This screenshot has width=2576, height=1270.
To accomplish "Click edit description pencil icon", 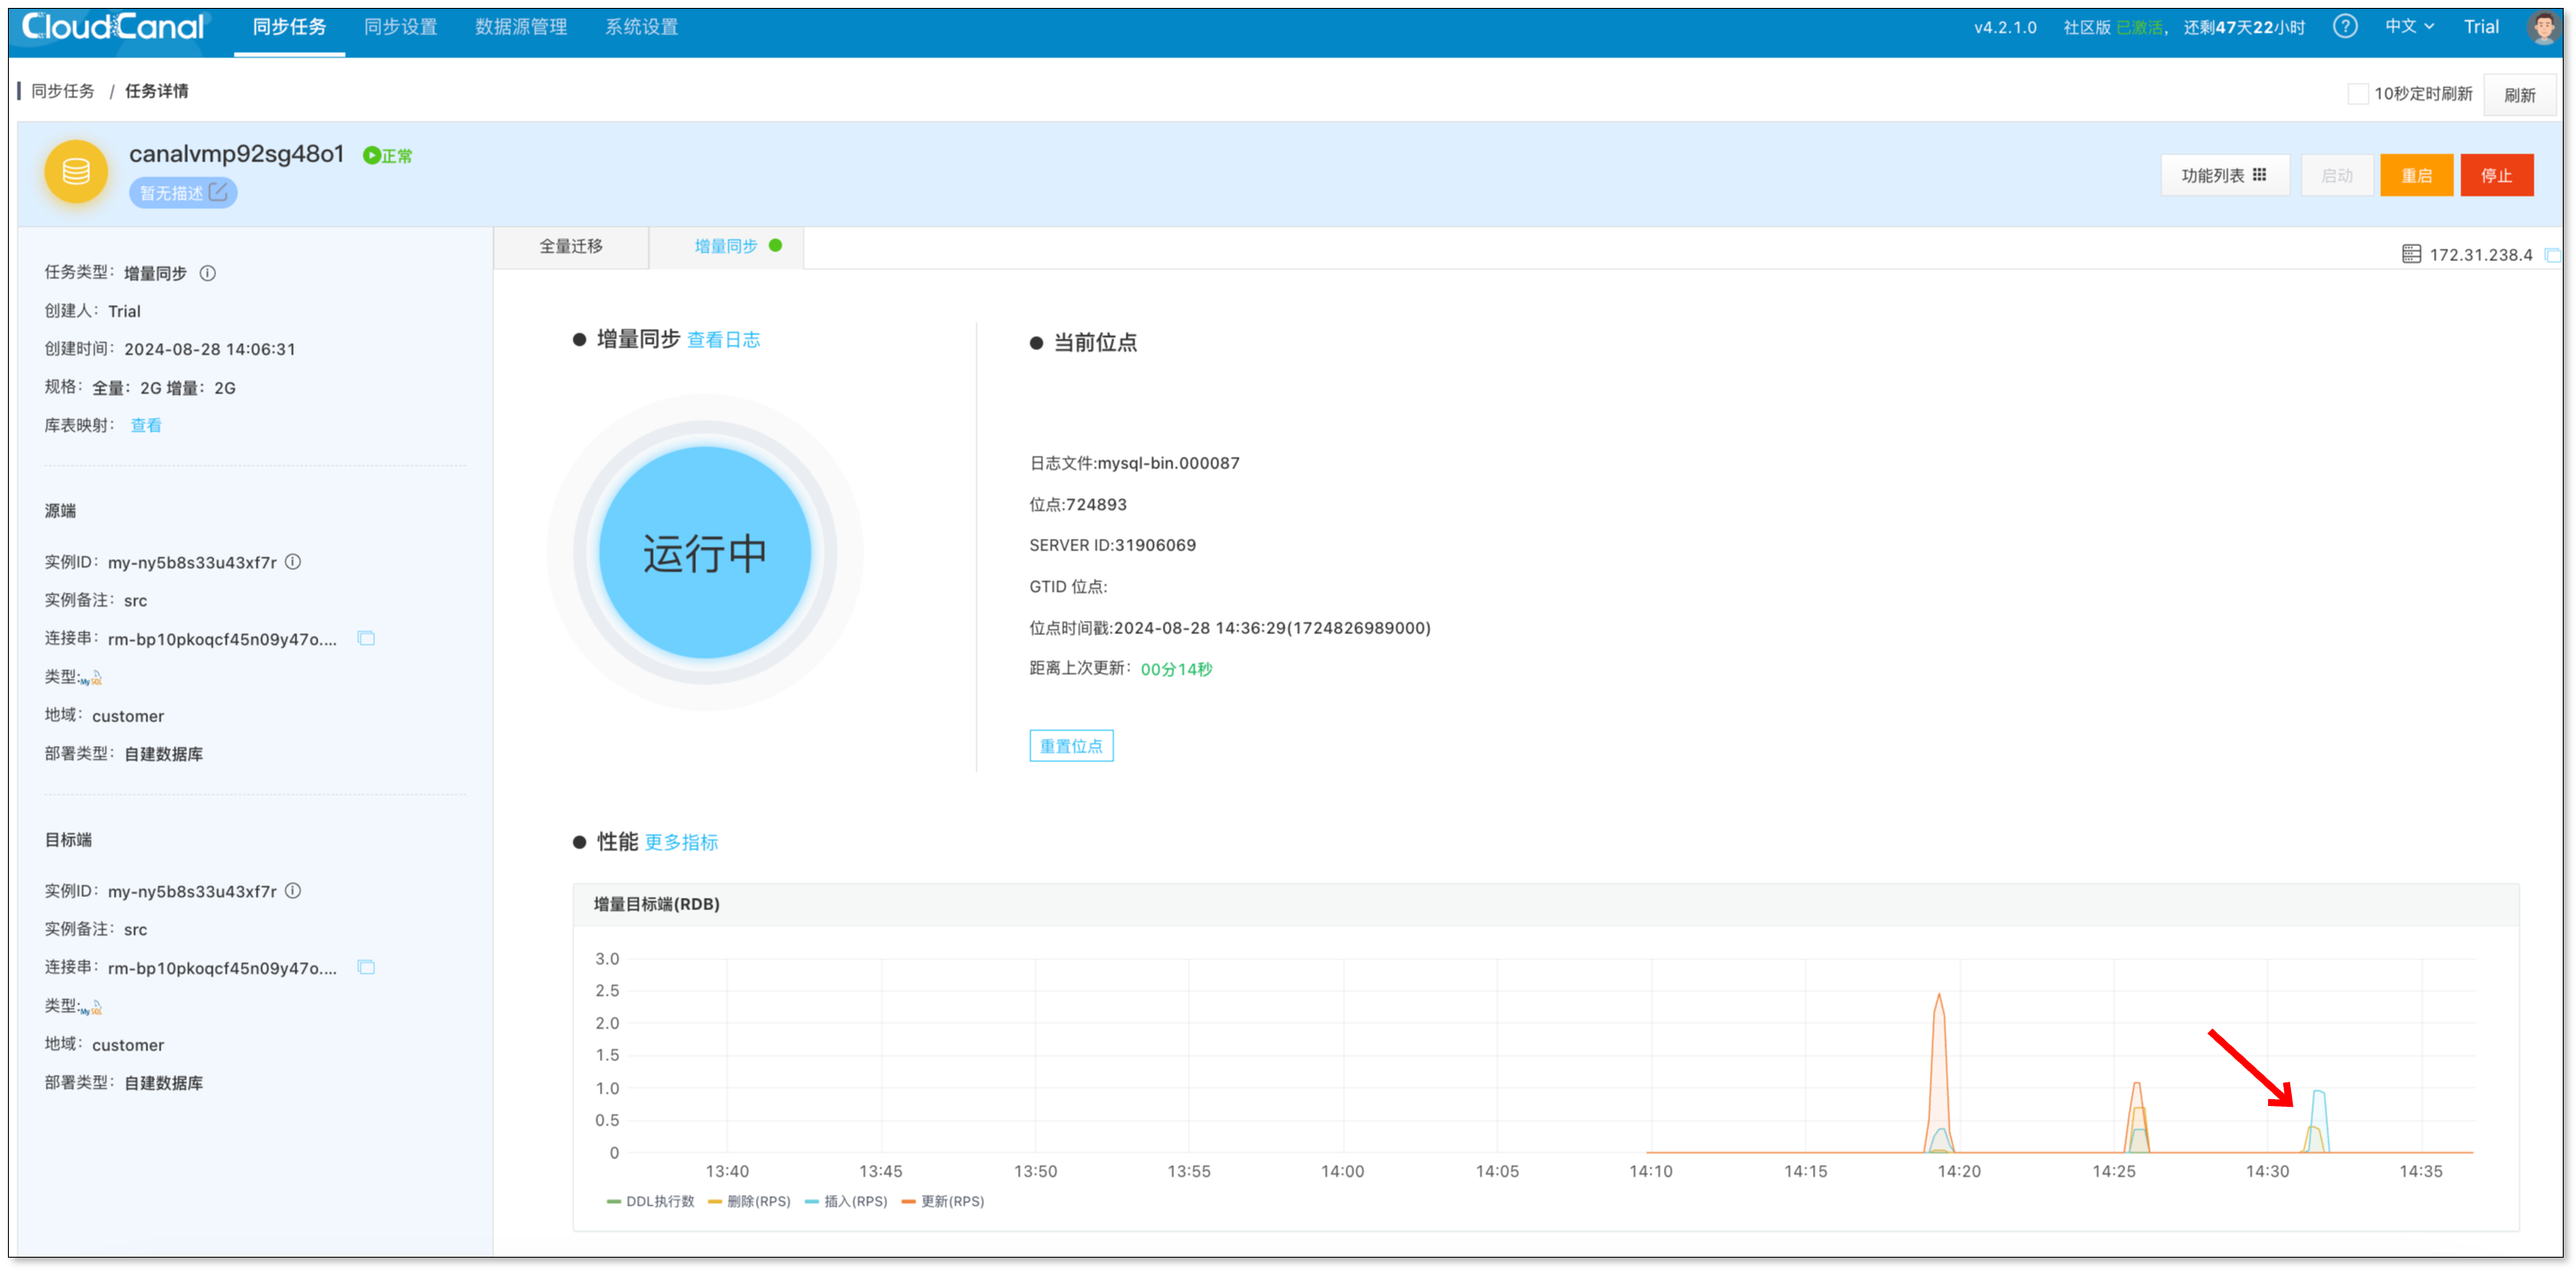I will click(x=218, y=192).
